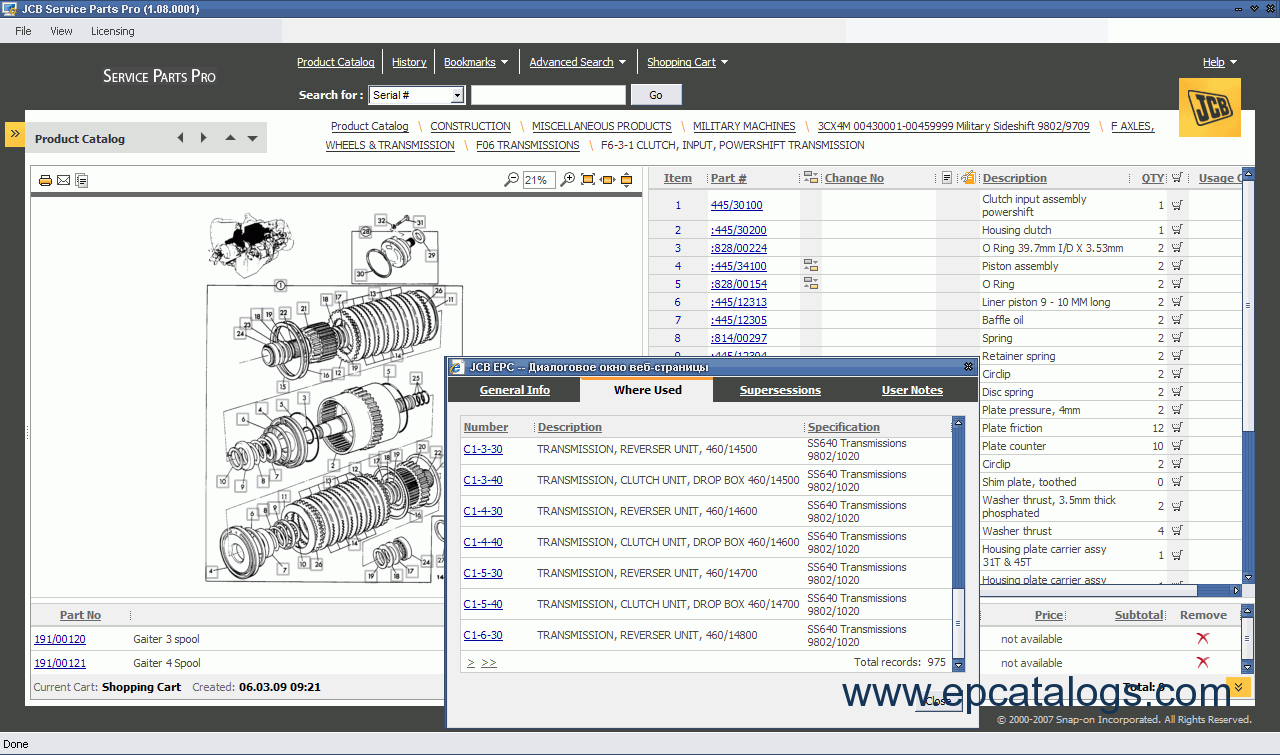1280x755 pixels.
Task: Open the Bookmarks dropdown menu
Action: coord(504,62)
